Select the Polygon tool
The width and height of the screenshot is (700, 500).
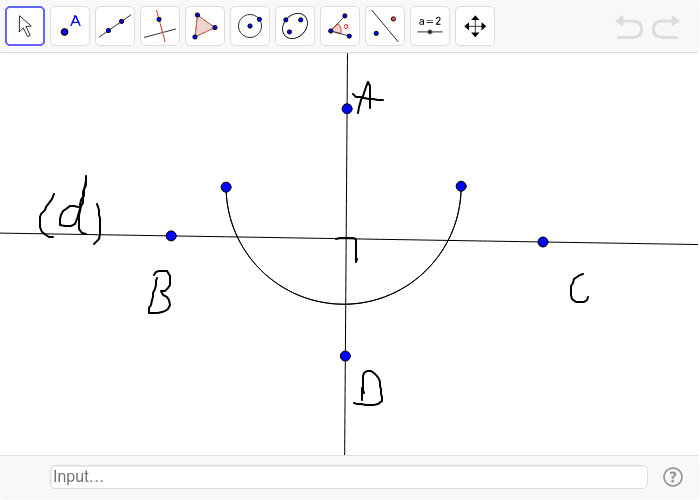(x=205, y=26)
